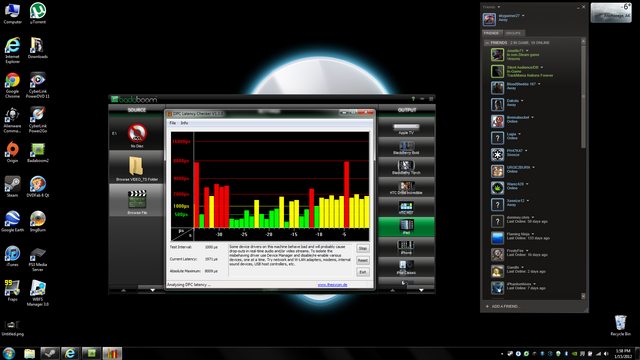This screenshot has height=360, width=640.
Task: Open the File menu in DPC Latency Checker
Action: (x=173, y=123)
